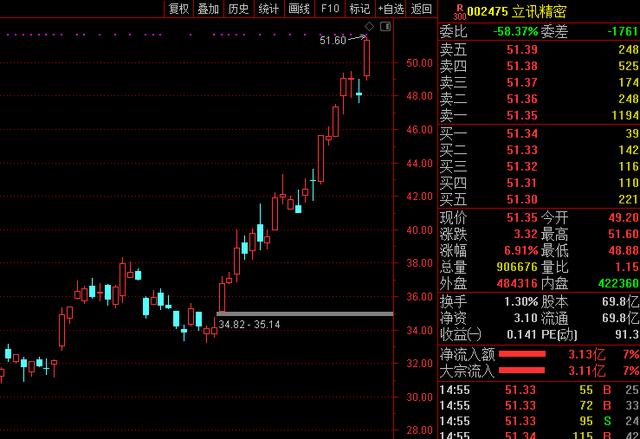The width and height of the screenshot is (640, 439).
Task: Click the diamond marker icon above the chart
Action: [369, 27]
